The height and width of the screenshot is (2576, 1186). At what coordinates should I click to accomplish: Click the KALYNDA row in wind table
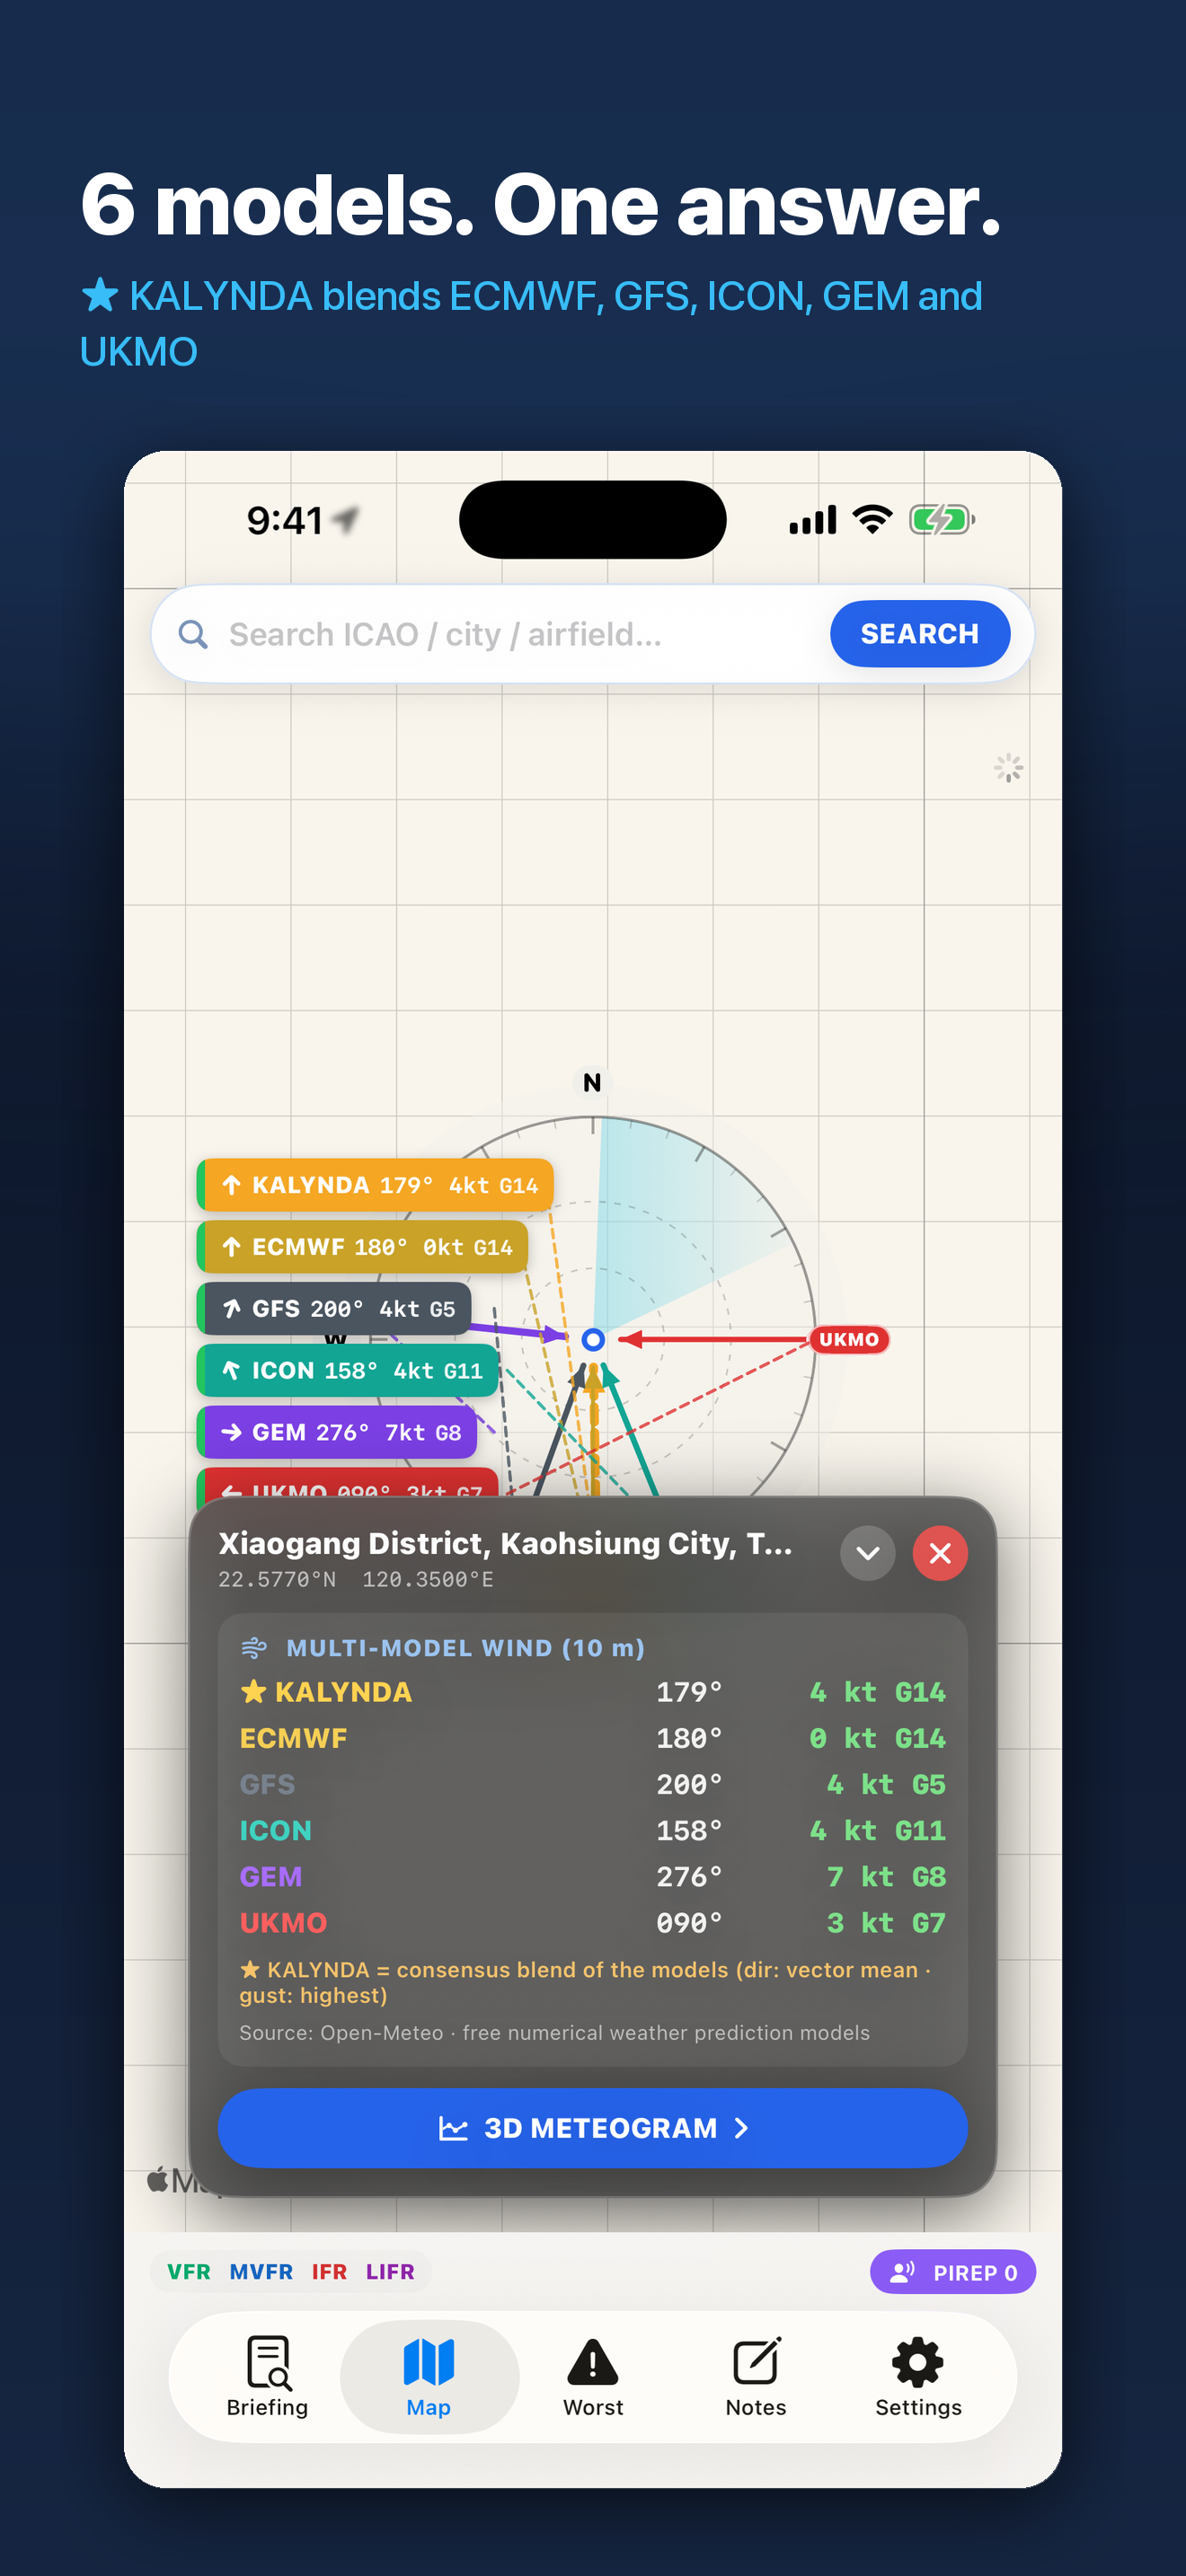click(592, 1692)
